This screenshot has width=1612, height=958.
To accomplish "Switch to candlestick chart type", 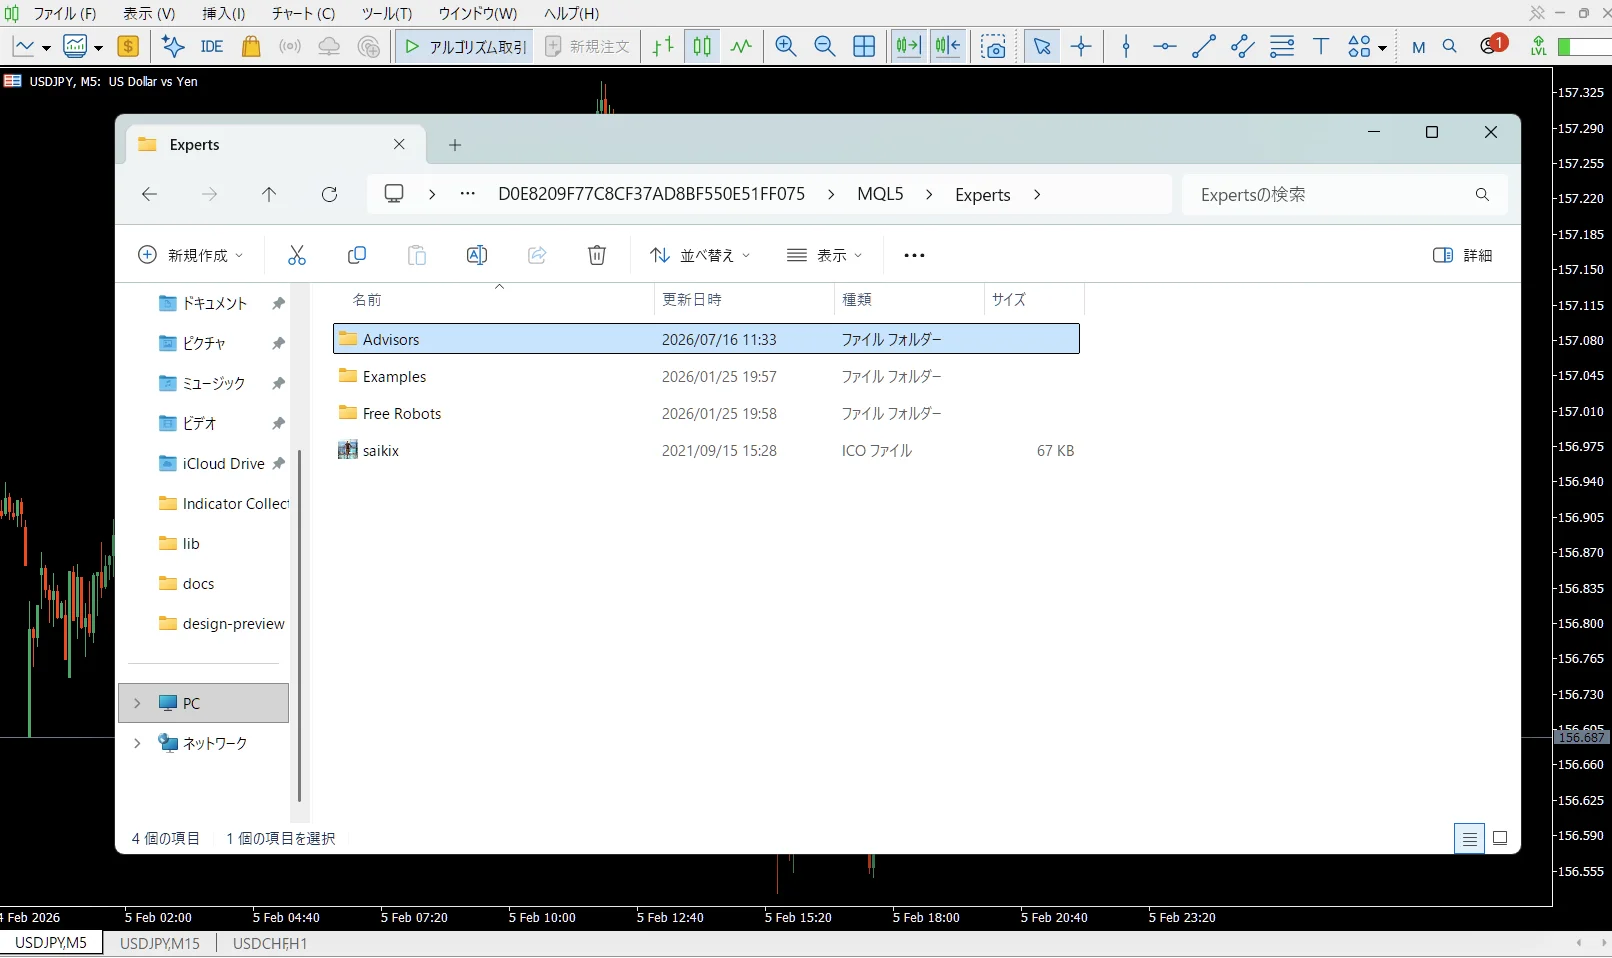I will tap(702, 46).
